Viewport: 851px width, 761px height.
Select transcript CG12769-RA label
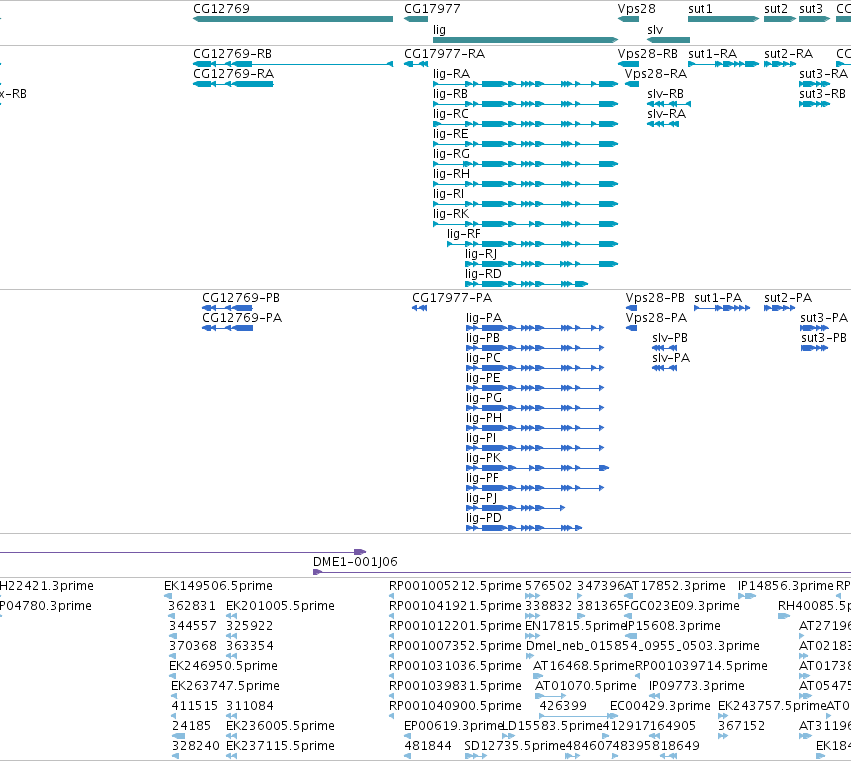pos(233,73)
